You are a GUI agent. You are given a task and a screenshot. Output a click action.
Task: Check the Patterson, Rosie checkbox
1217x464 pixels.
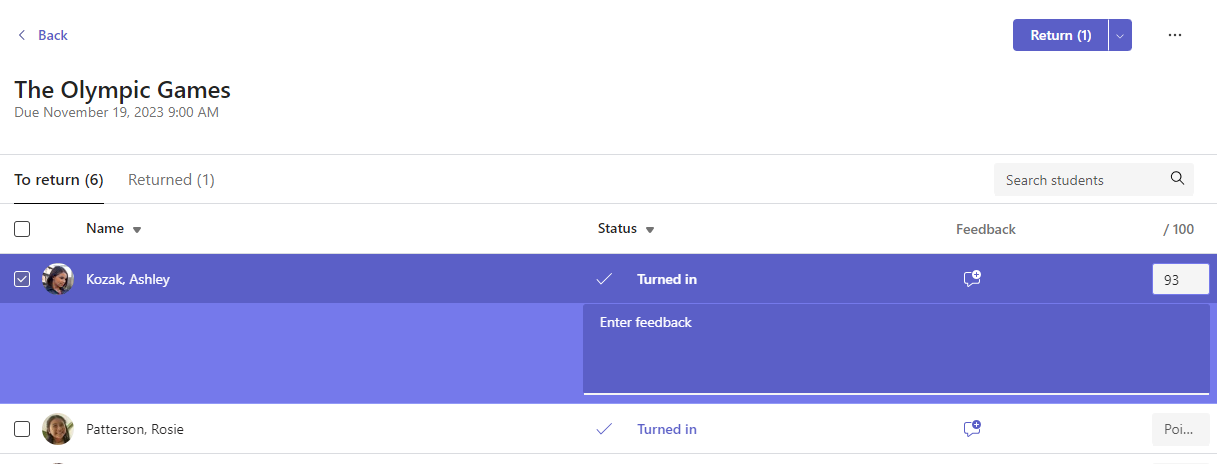point(22,429)
